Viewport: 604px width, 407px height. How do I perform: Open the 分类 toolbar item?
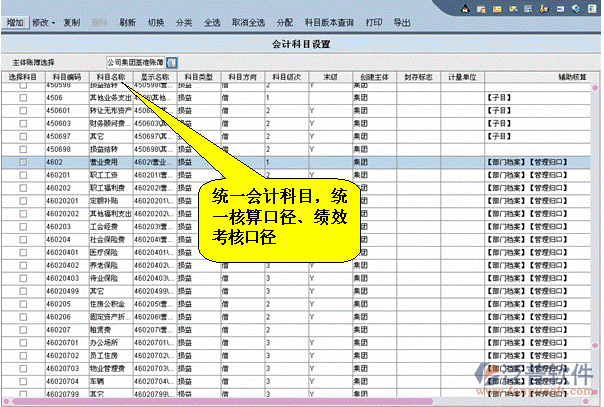(x=184, y=21)
